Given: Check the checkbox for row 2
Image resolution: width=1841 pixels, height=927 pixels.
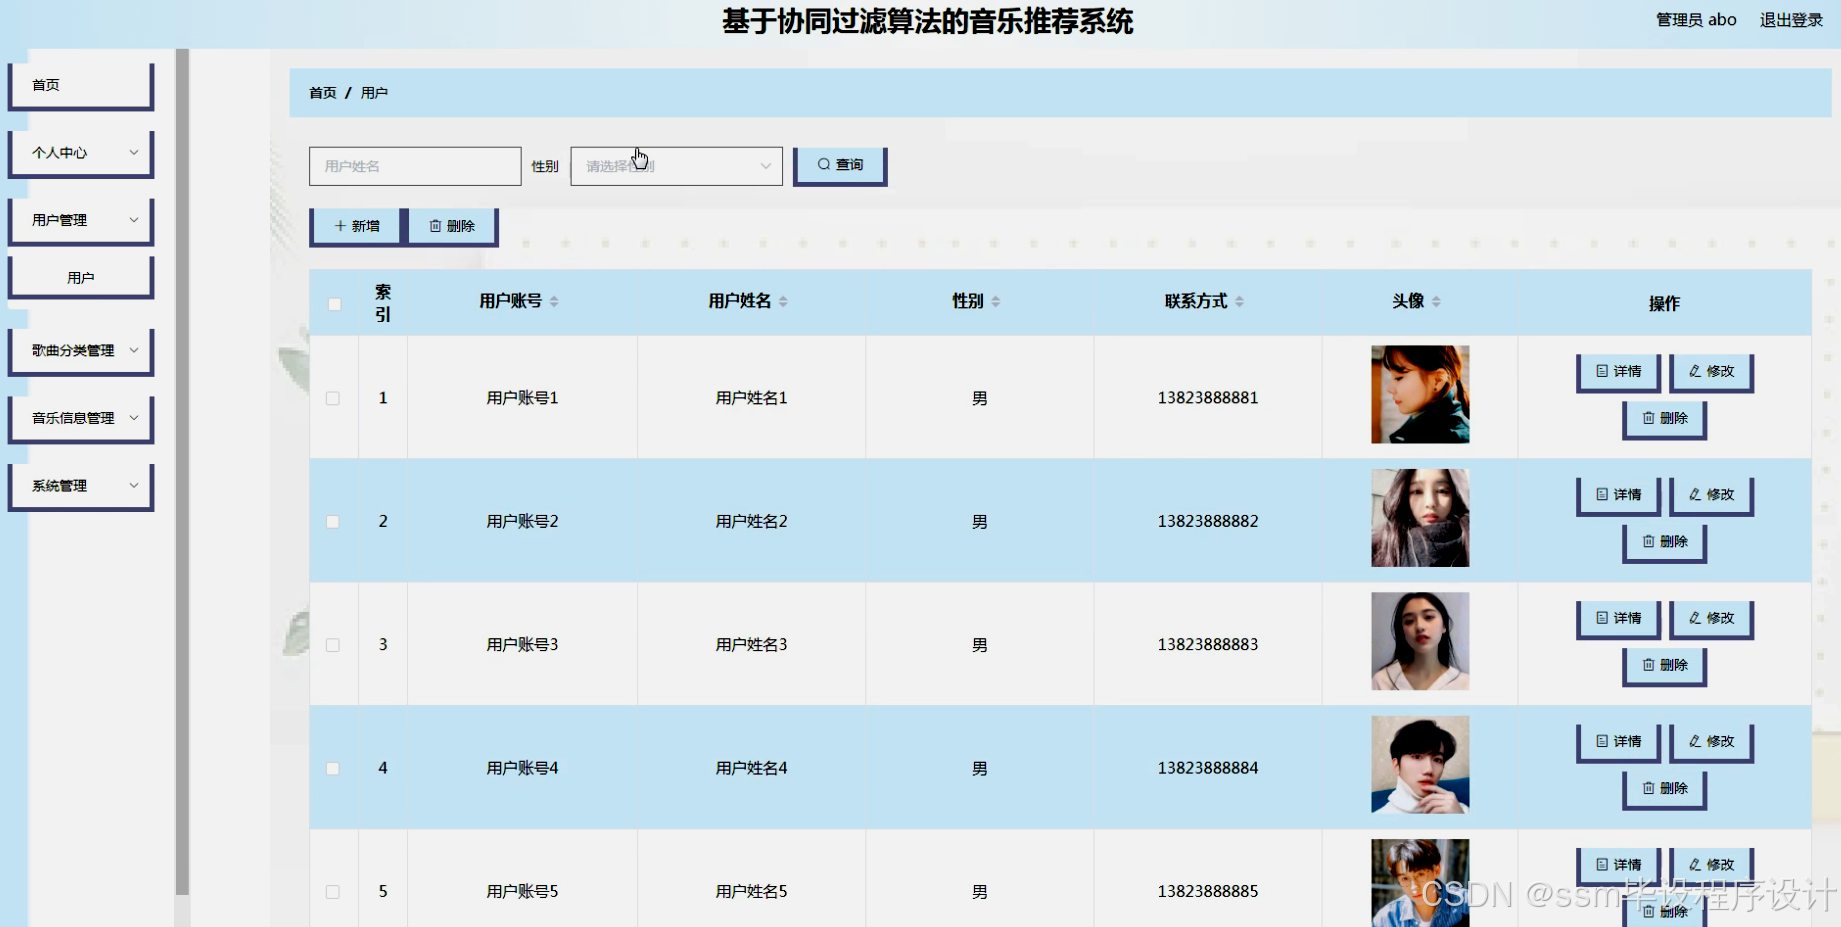Looking at the screenshot, I should 333,521.
